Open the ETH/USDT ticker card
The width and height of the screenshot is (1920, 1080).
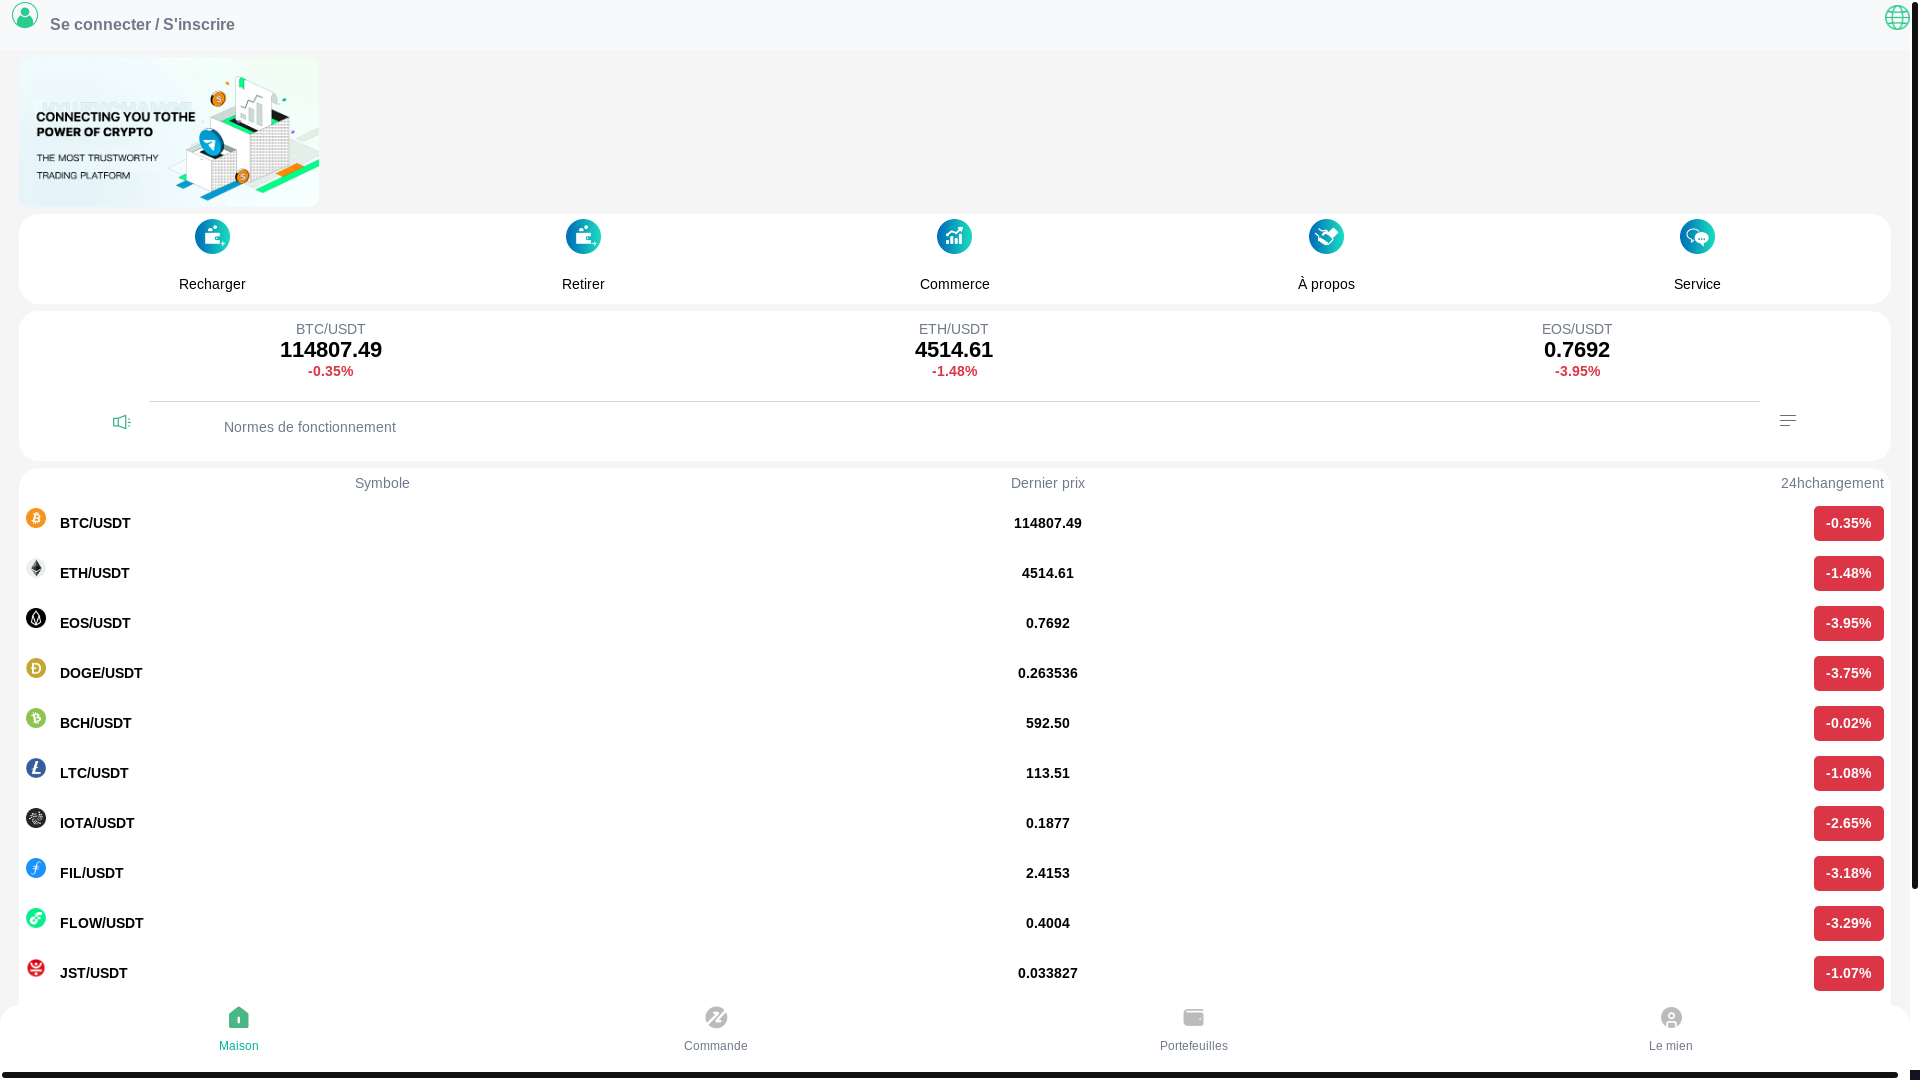click(954, 350)
